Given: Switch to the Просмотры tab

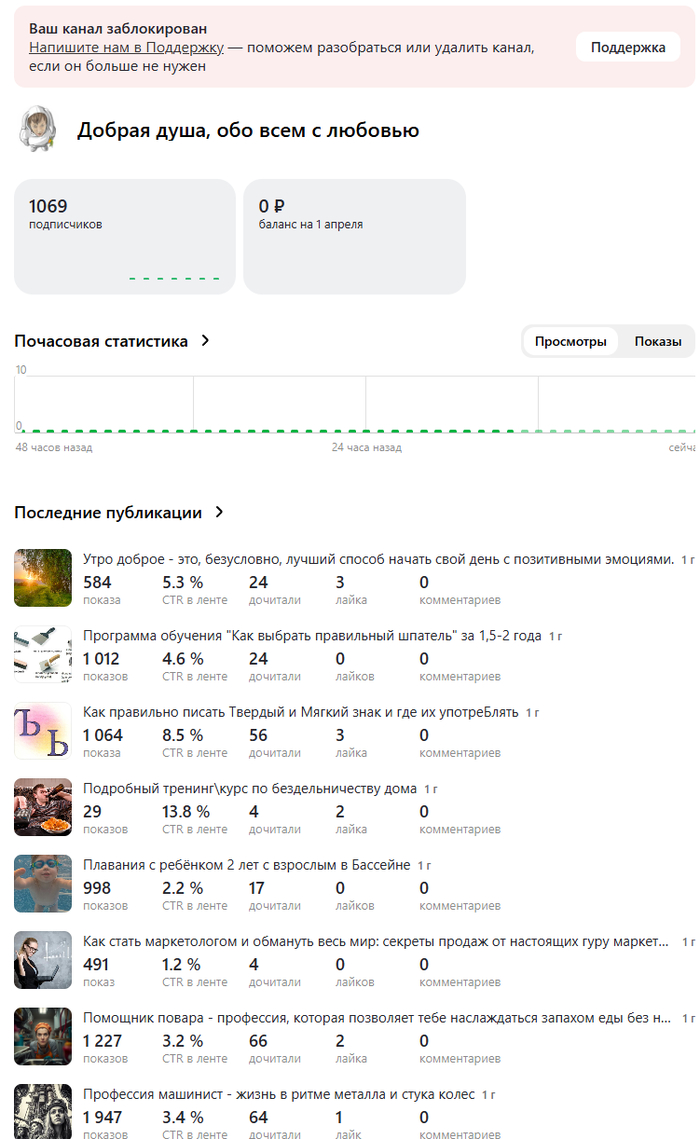Looking at the screenshot, I should (570, 342).
